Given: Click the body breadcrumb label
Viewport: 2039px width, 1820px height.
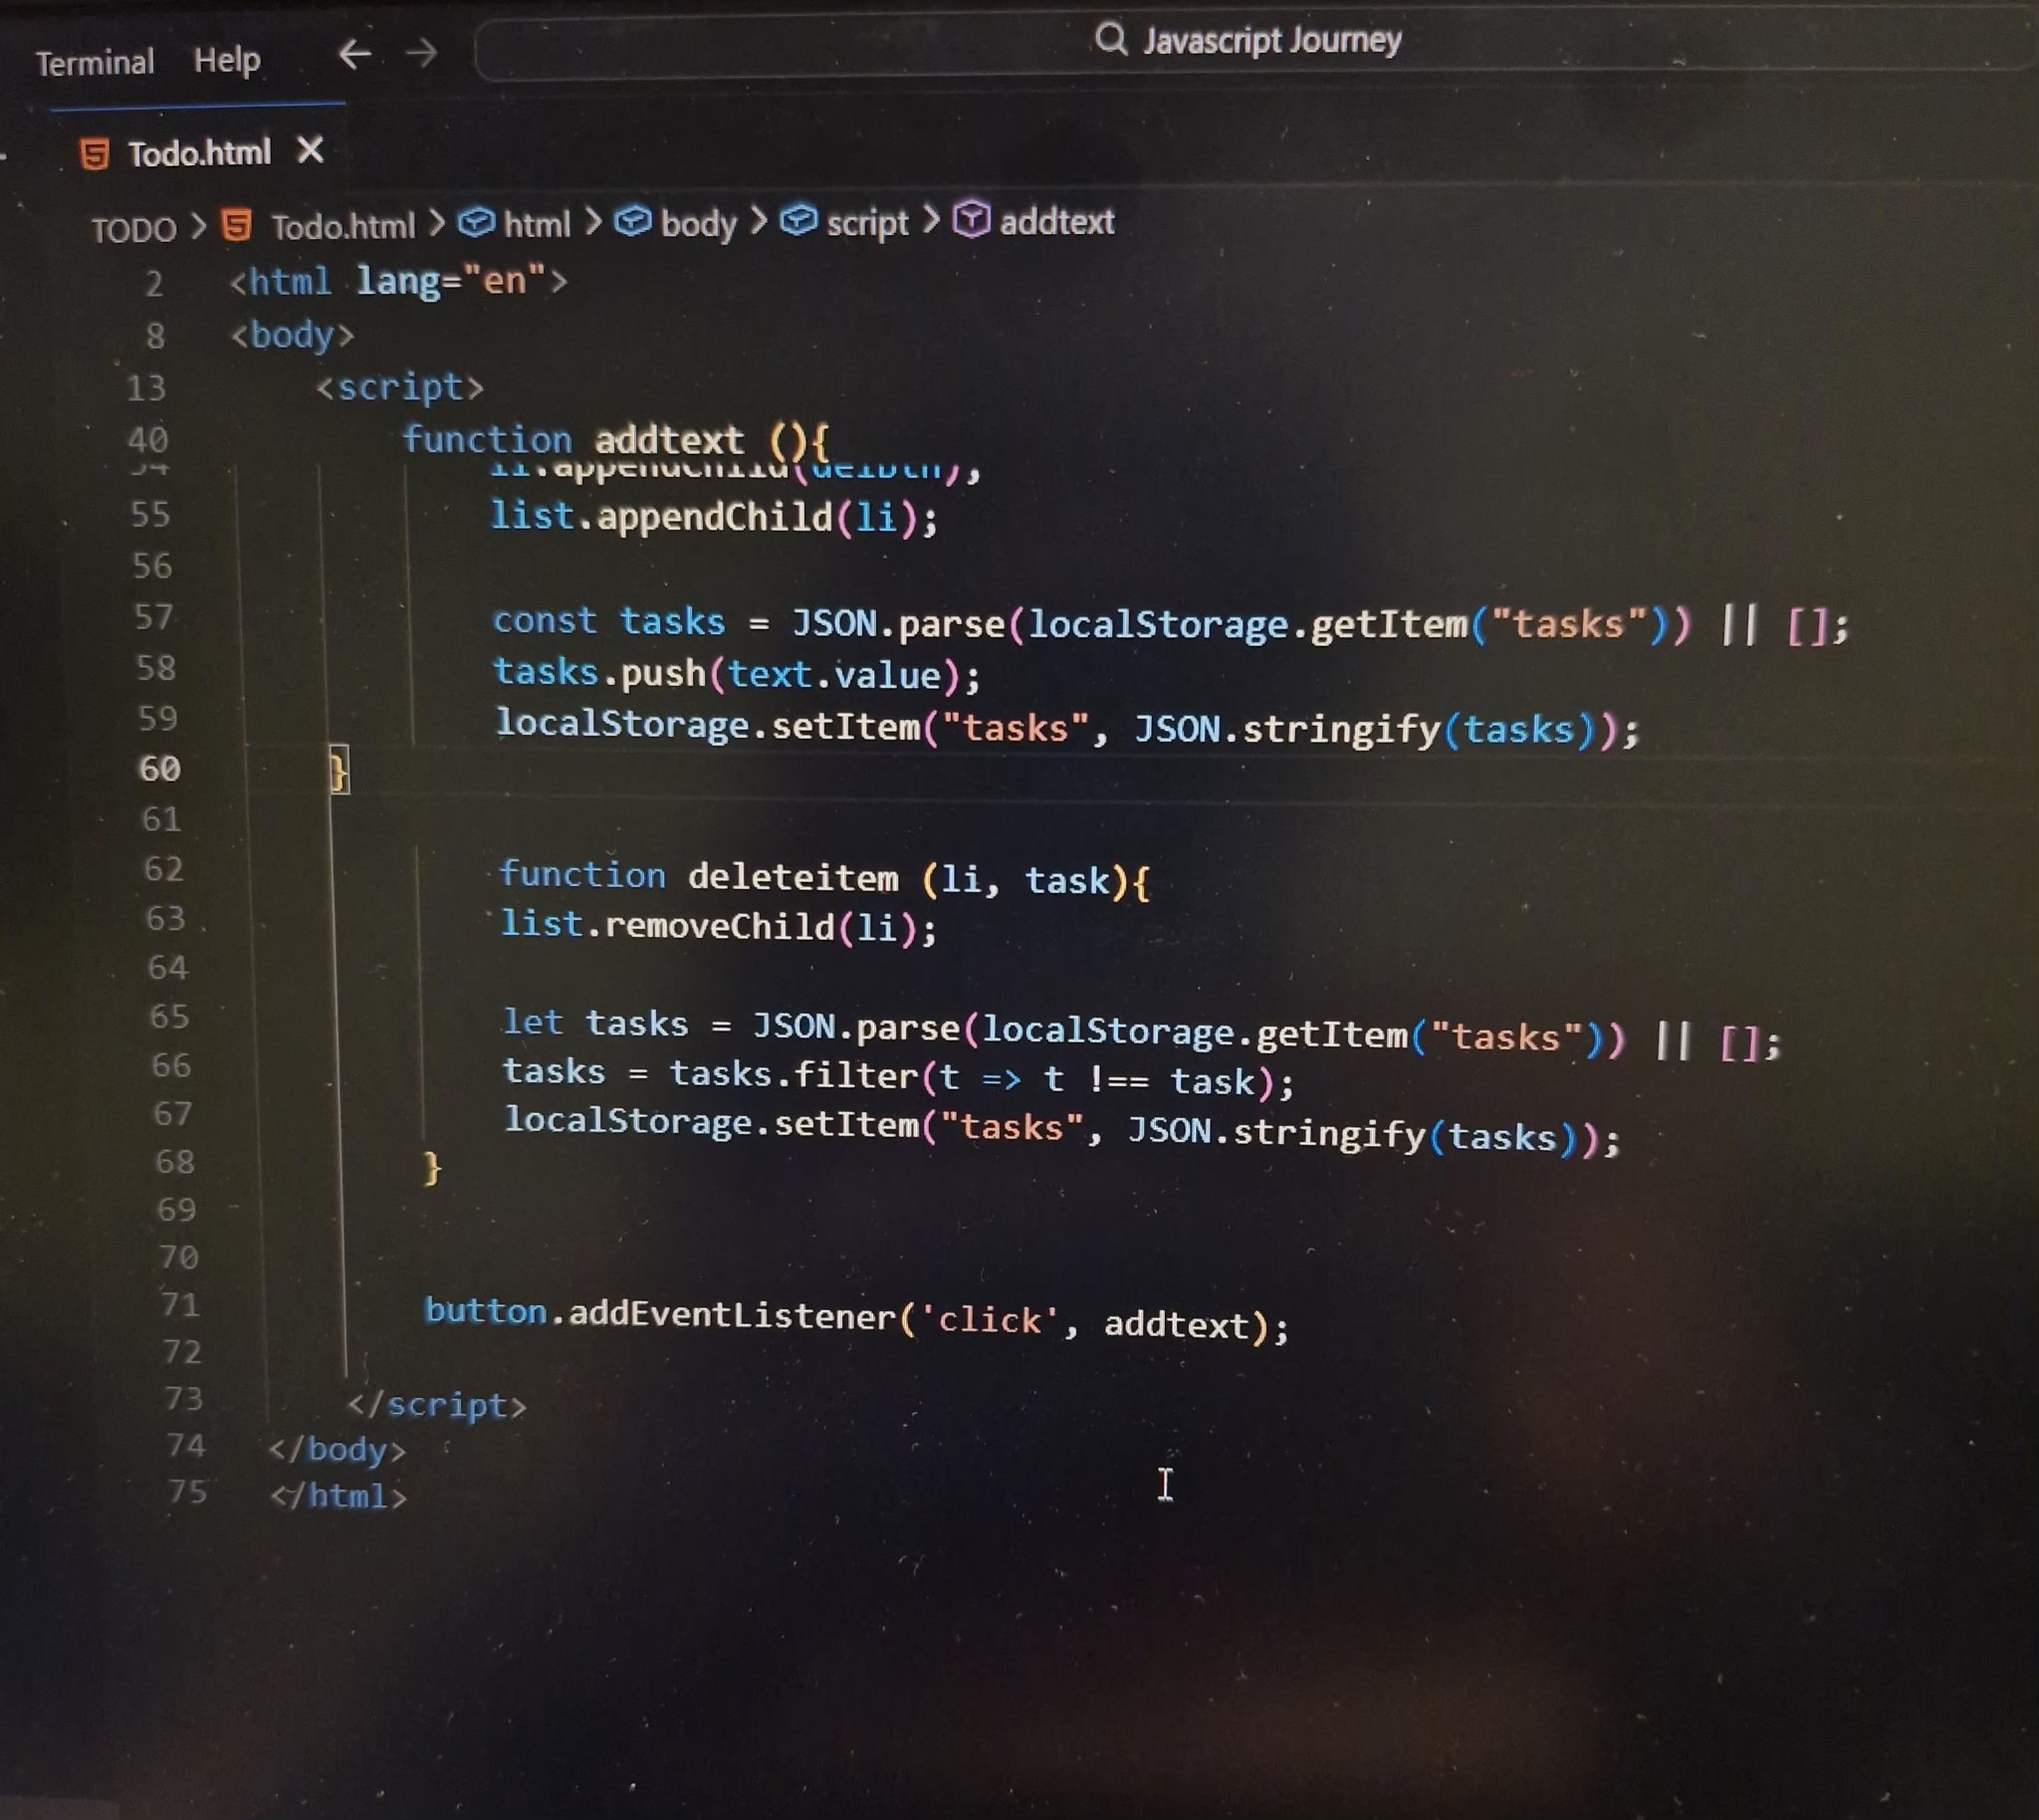Looking at the screenshot, I should pyautogui.click(x=698, y=223).
